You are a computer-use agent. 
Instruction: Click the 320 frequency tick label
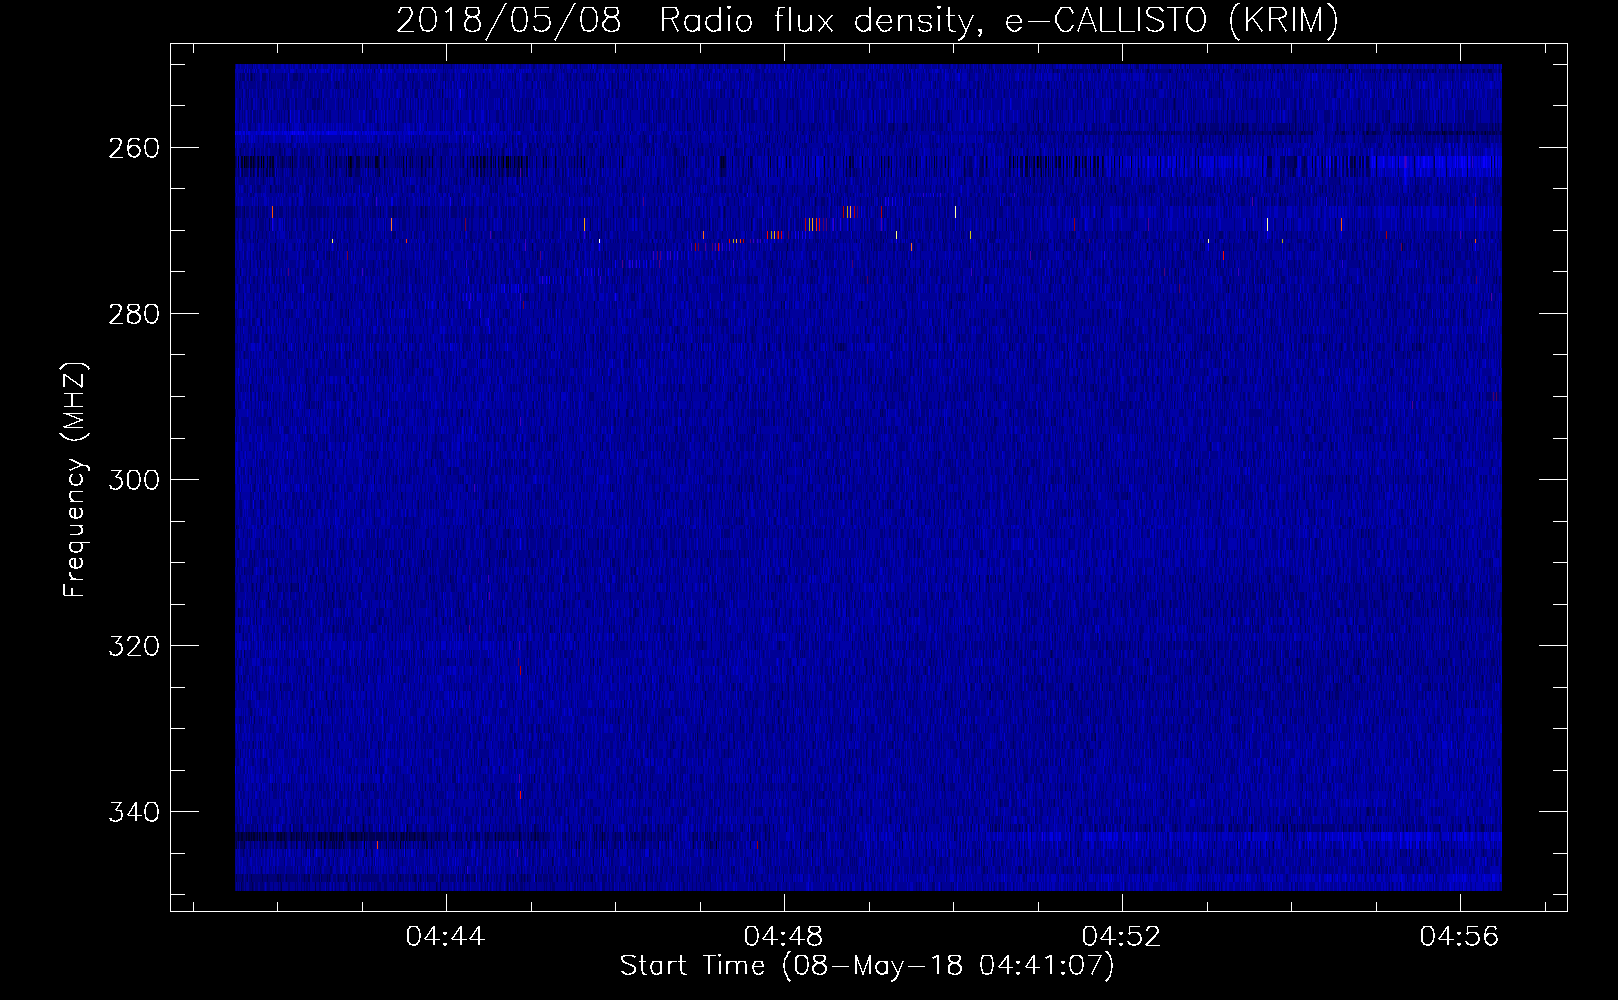tap(133, 646)
